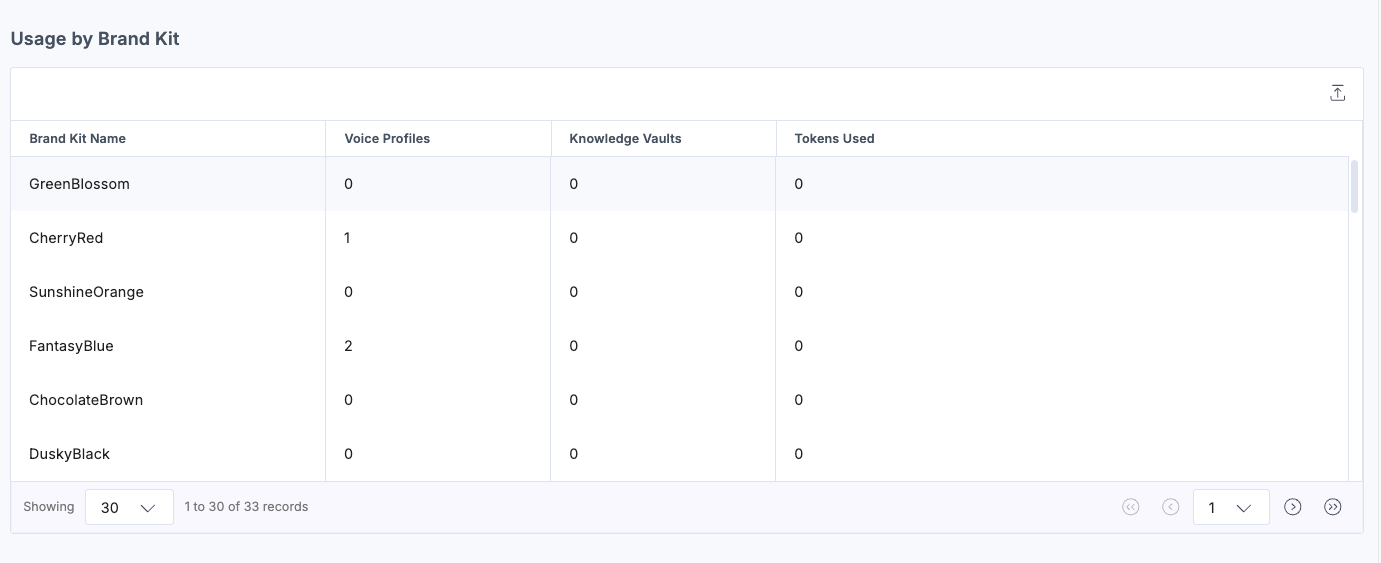
Task: Click the export icon above the table
Action: point(1337,93)
